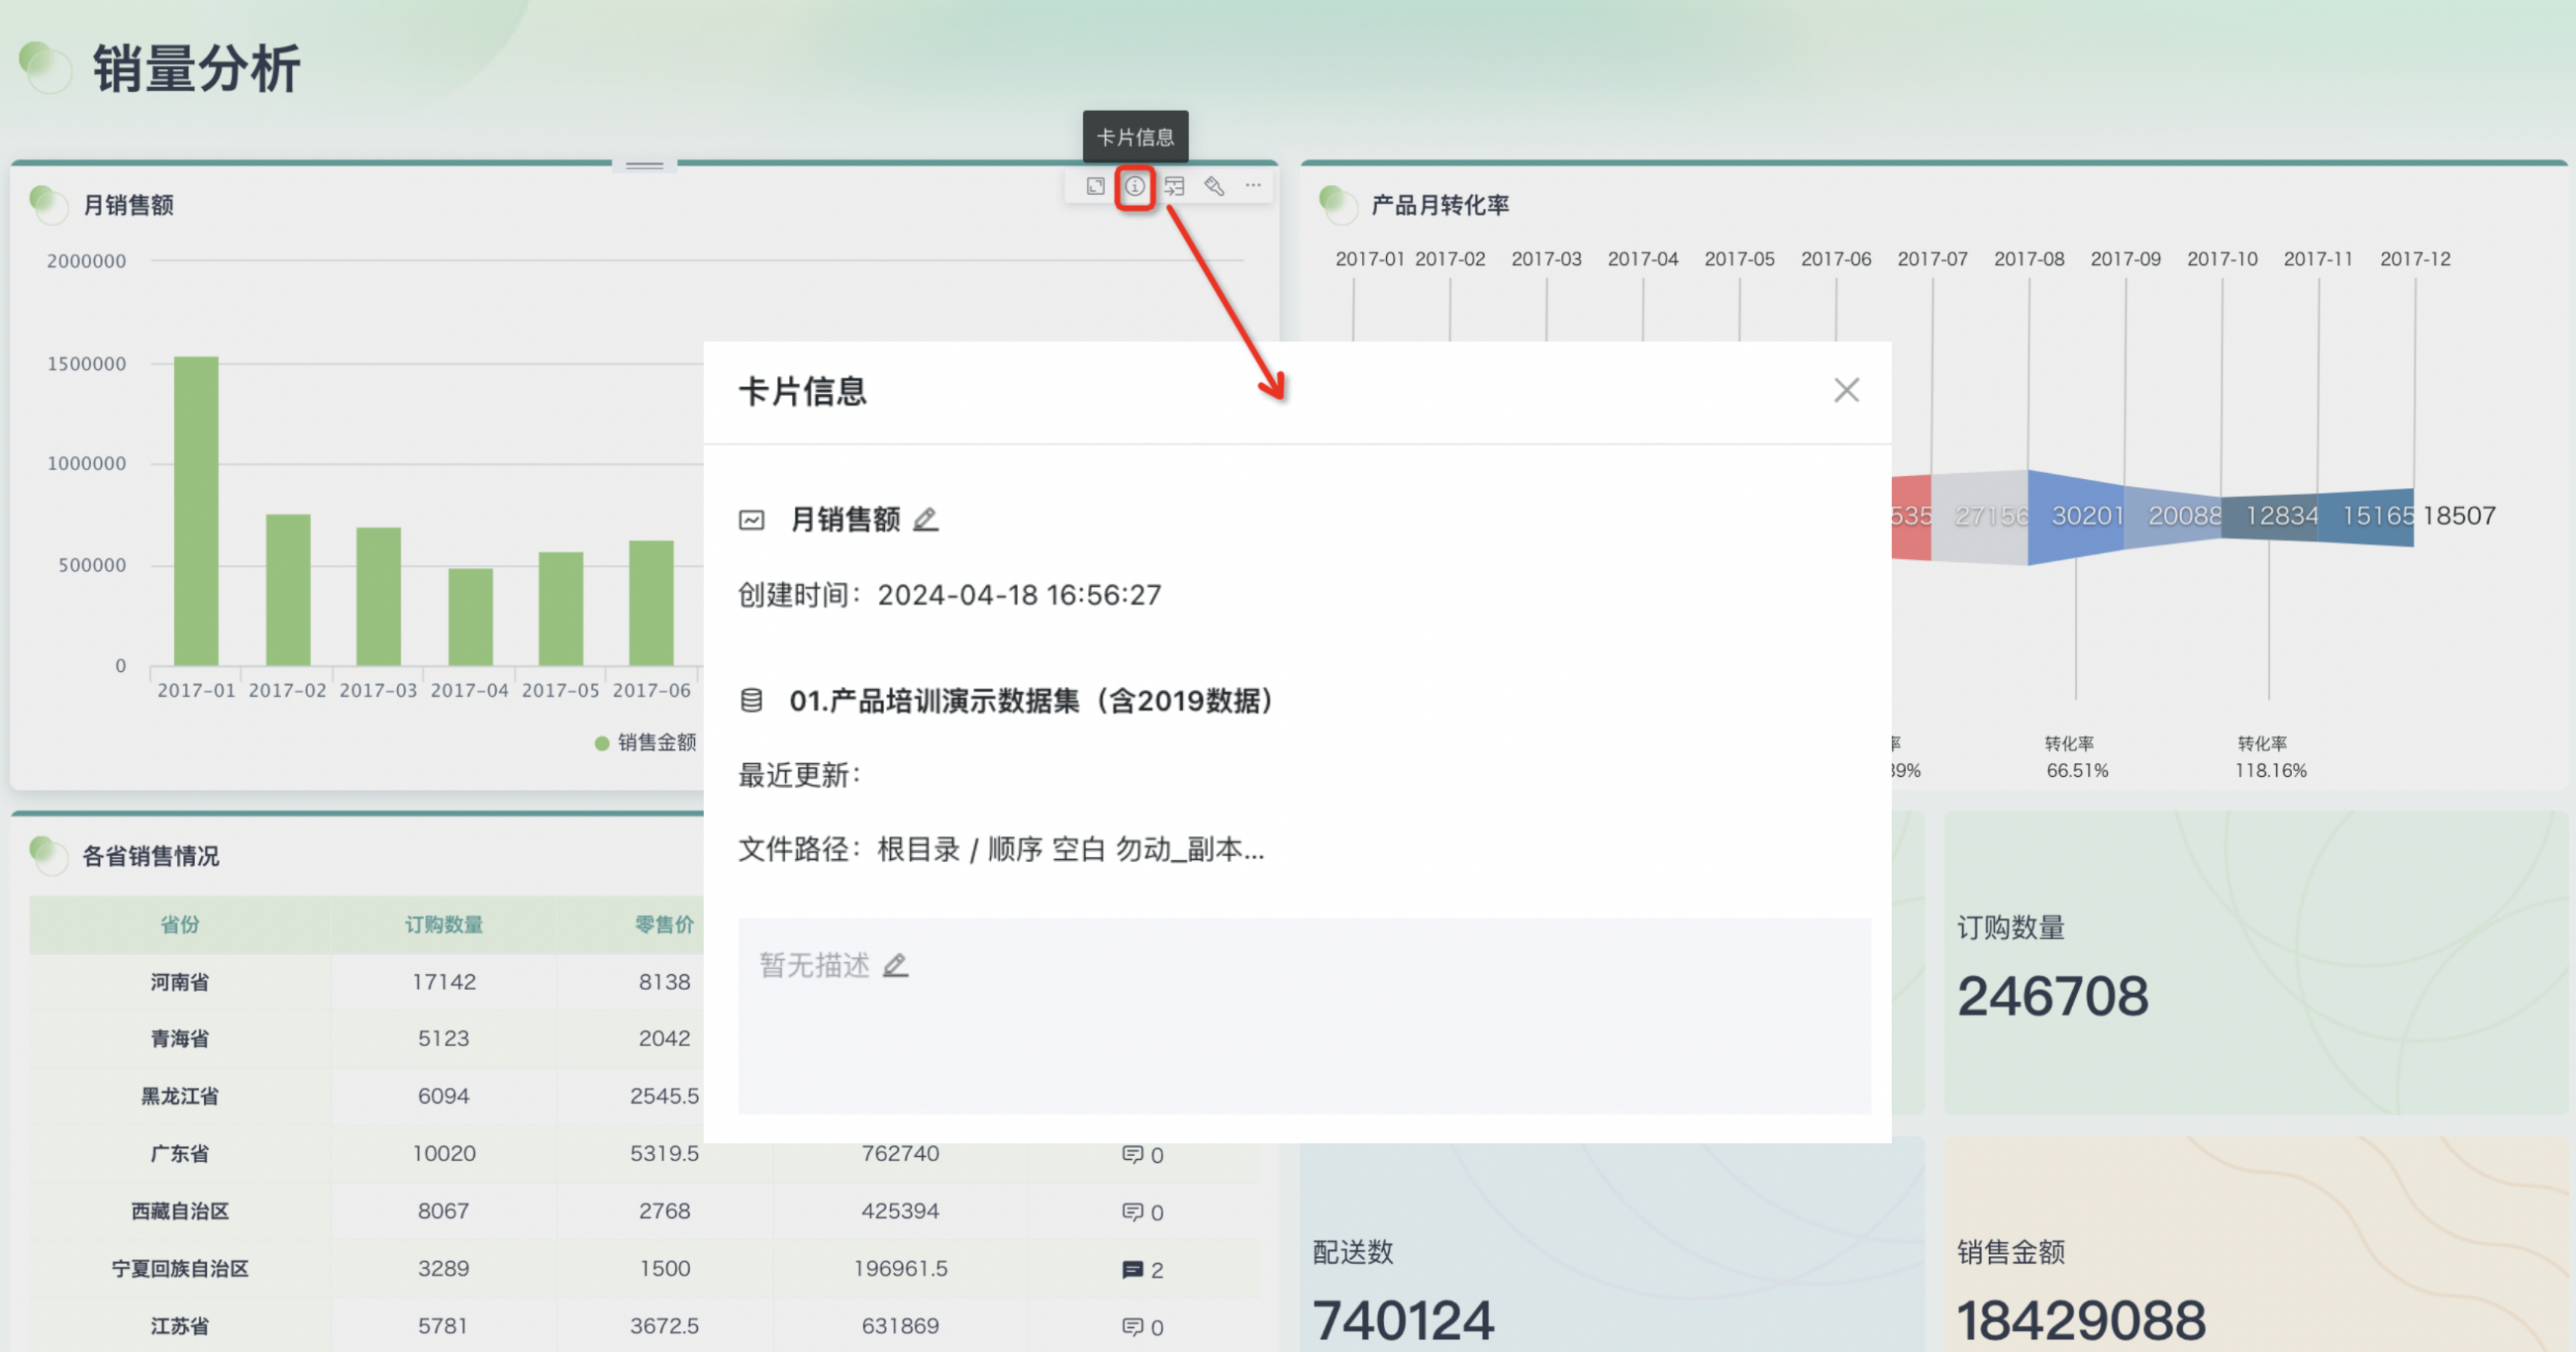Toggle the 销售金额 legend item
The image size is (2576, 1352).
pos(645,742)
